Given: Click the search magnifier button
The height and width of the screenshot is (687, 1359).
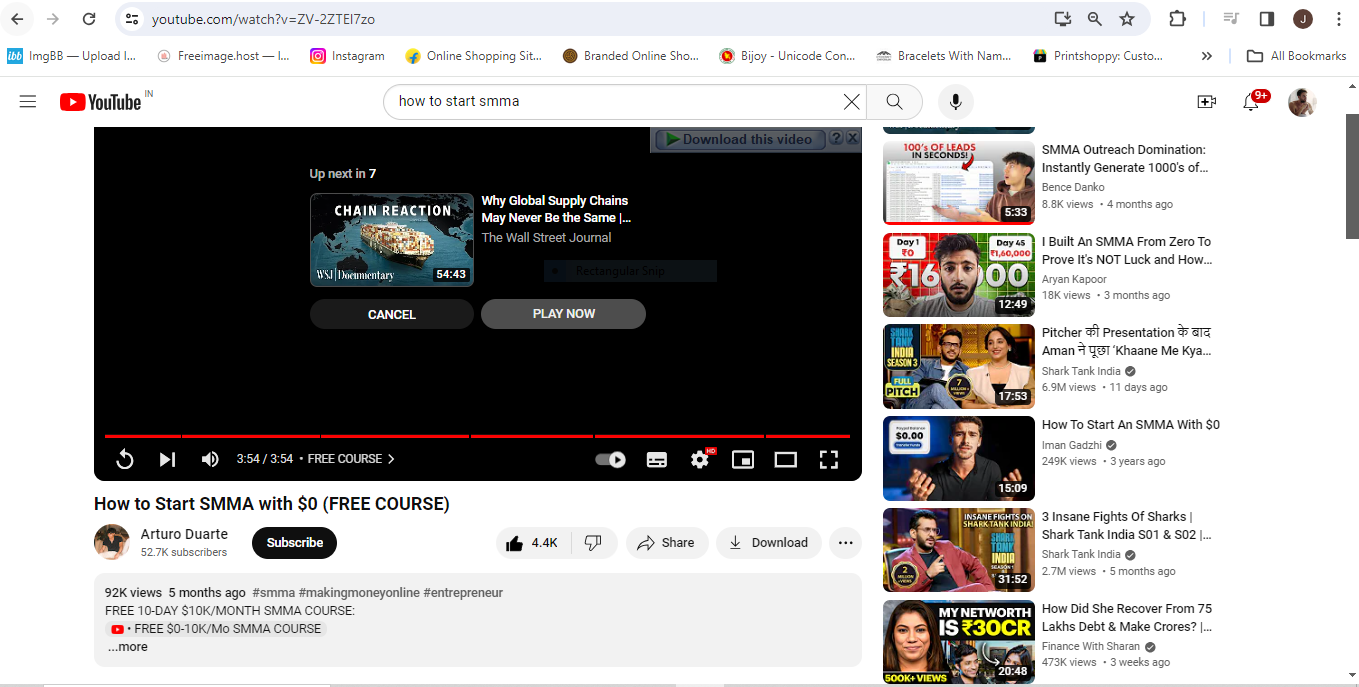Looking at the screenshot, I should 895,101.
